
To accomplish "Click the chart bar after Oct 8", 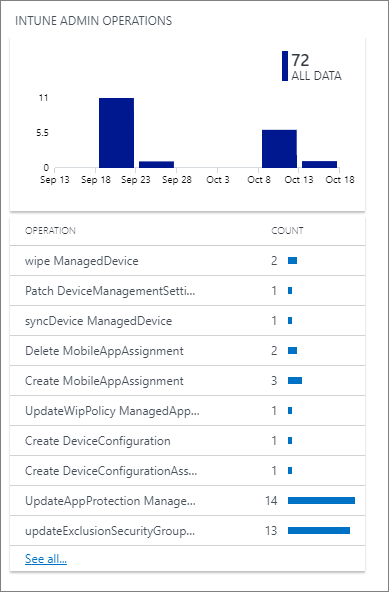I will pos(279,149).
